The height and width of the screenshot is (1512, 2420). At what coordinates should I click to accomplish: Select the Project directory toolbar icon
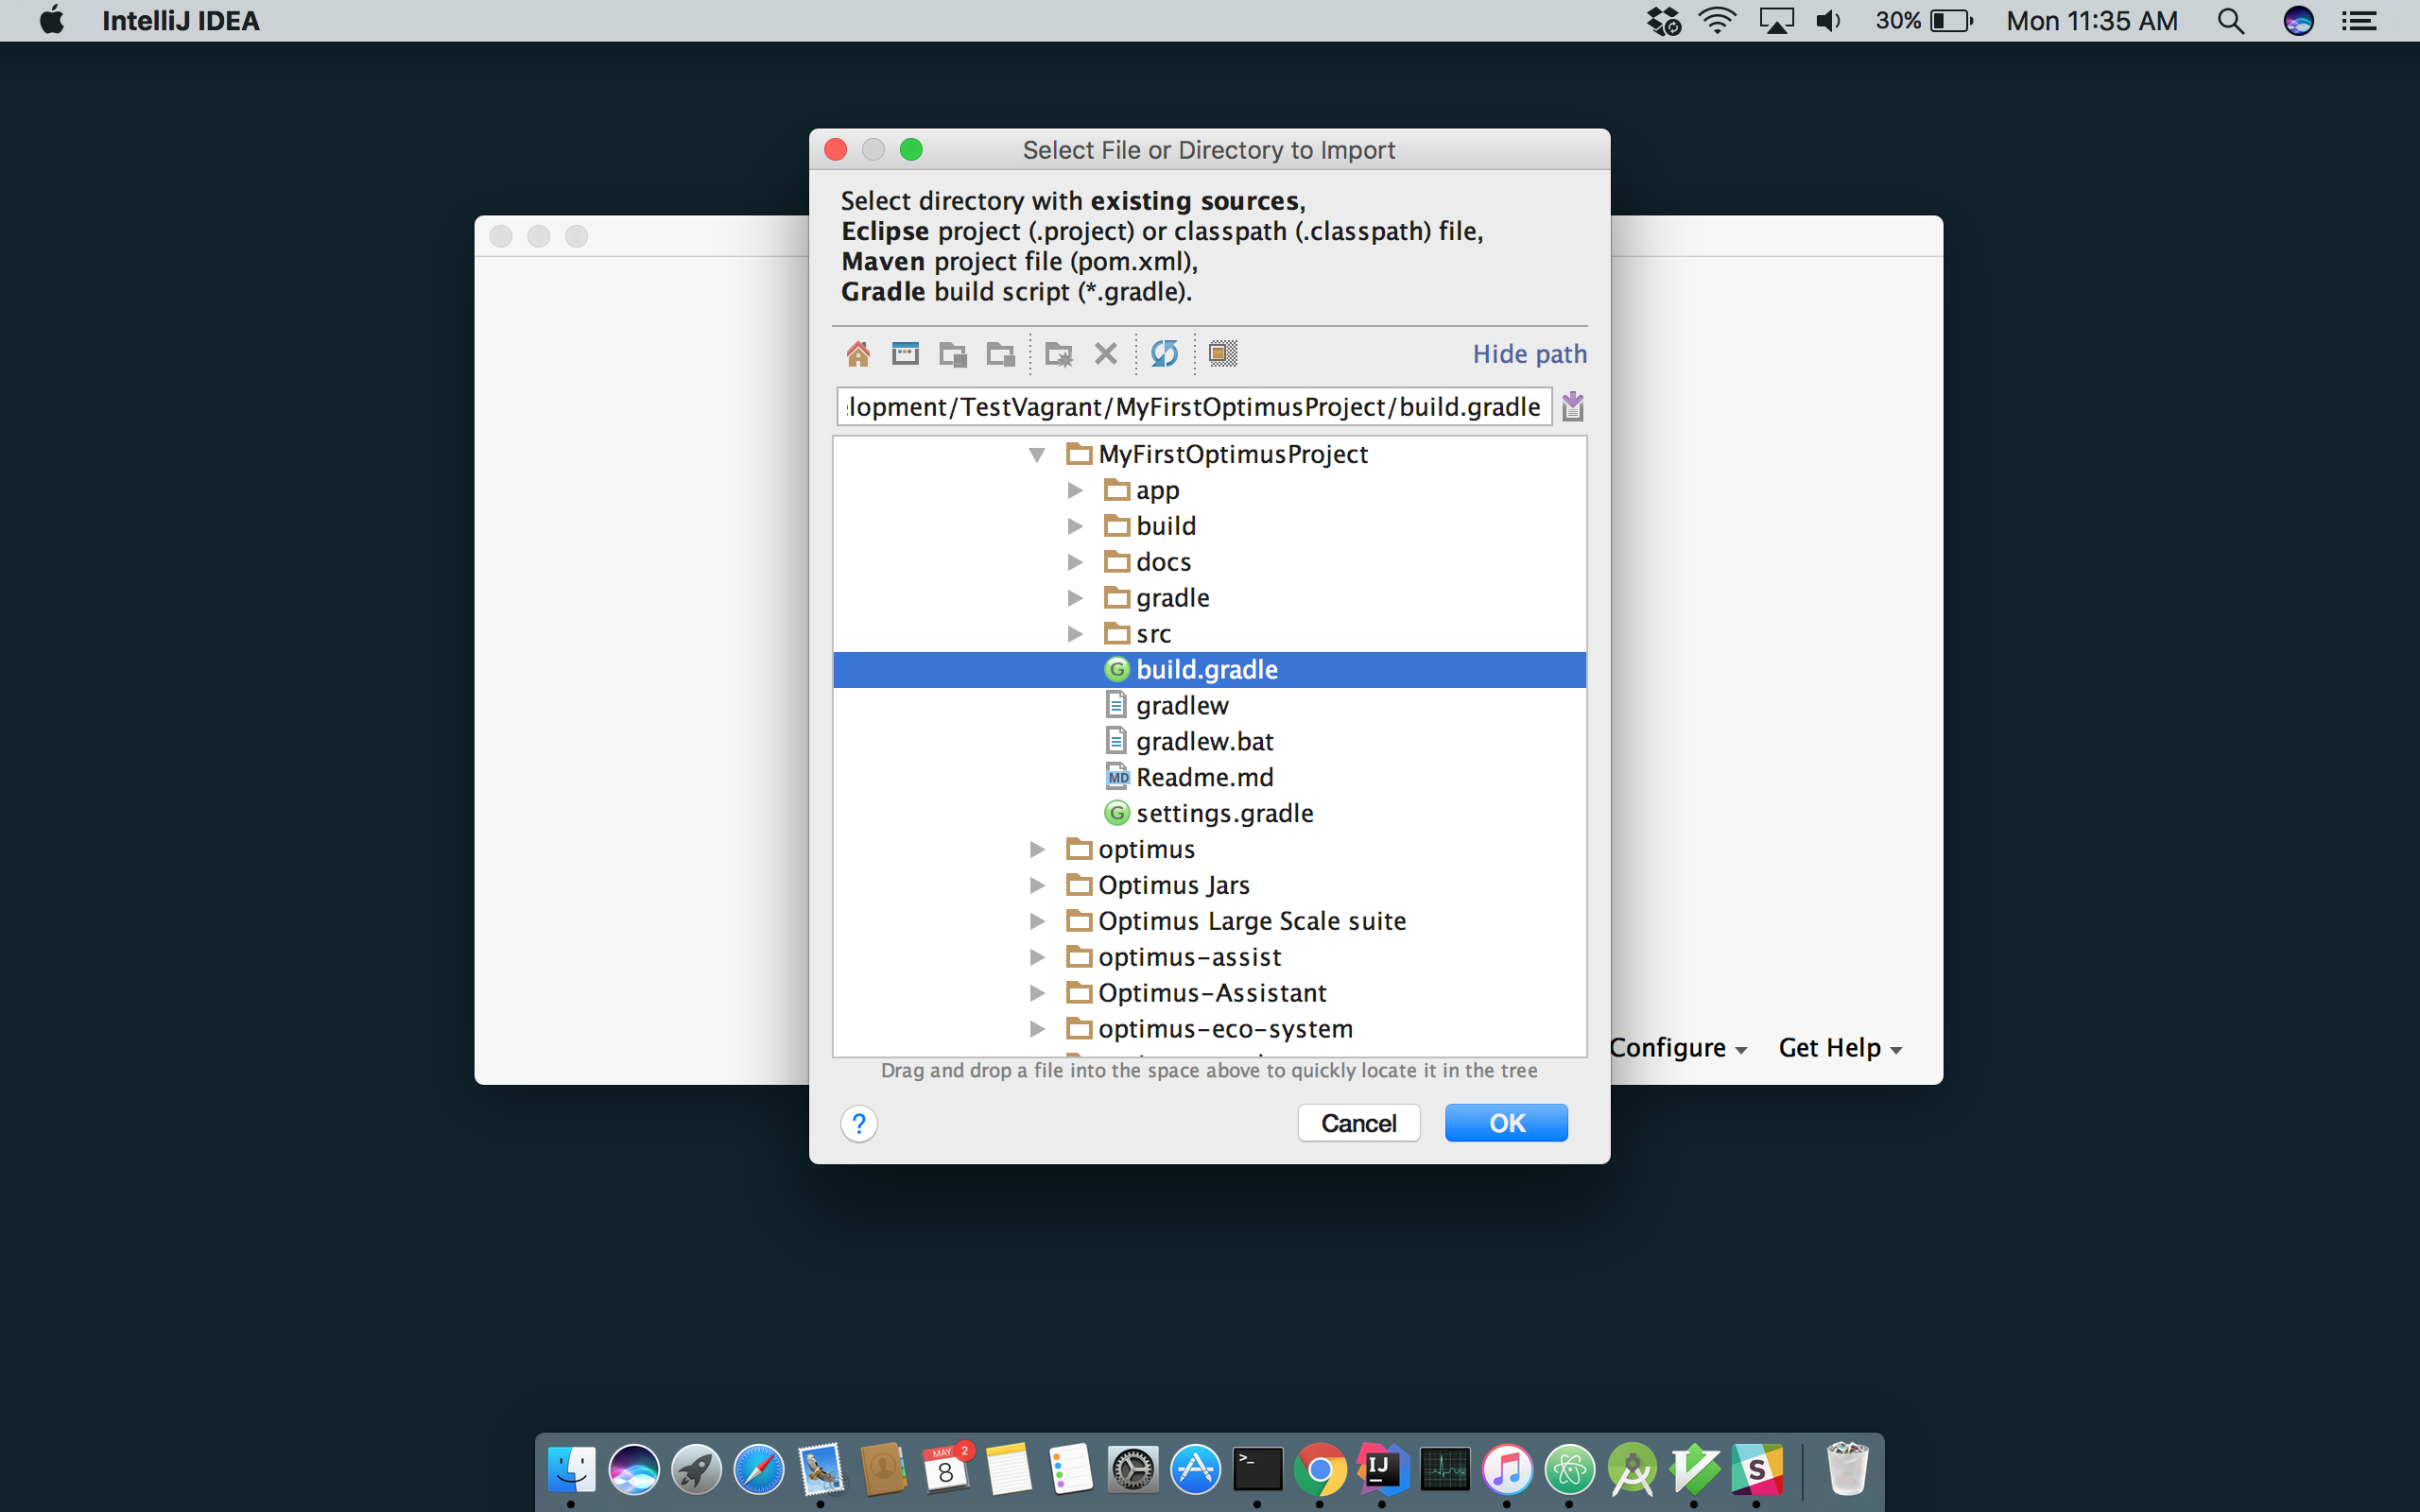click(953, 354)
